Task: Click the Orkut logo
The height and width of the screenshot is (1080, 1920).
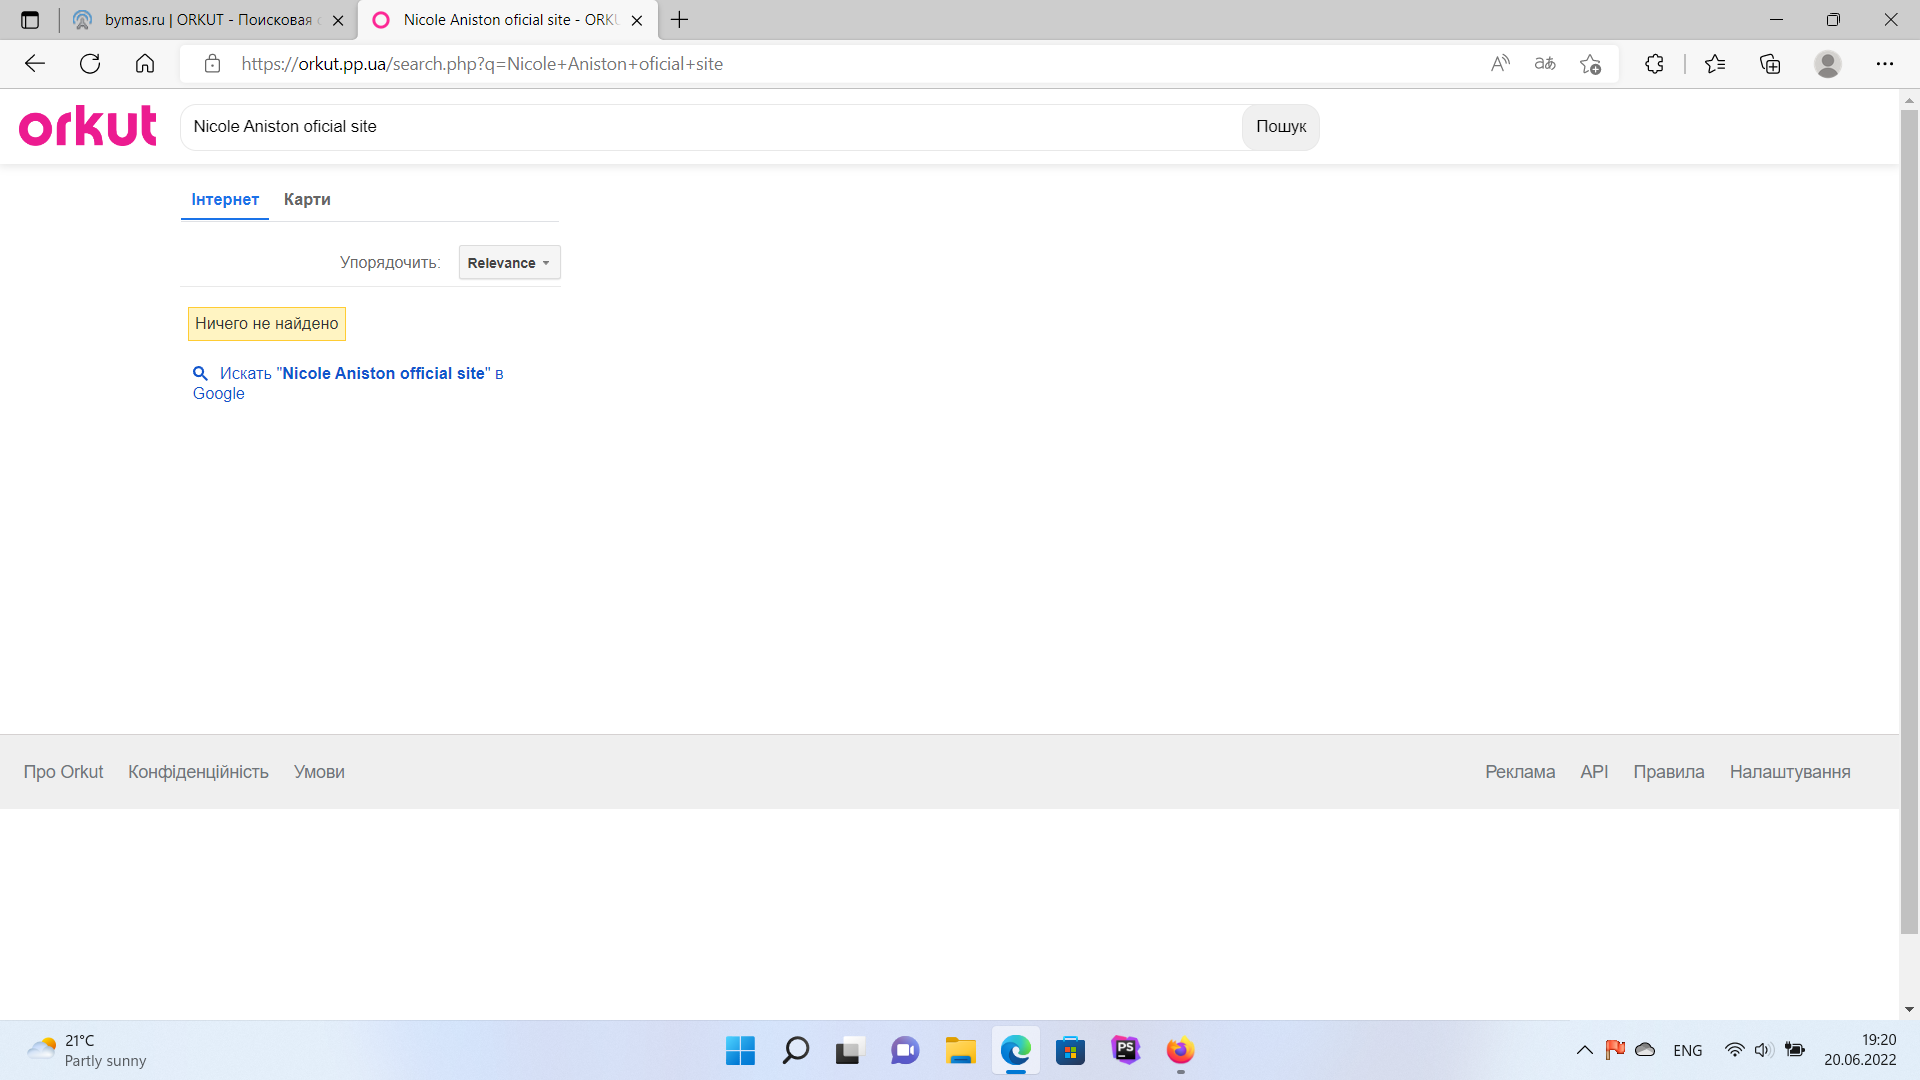Action: (x=88, y=126)
